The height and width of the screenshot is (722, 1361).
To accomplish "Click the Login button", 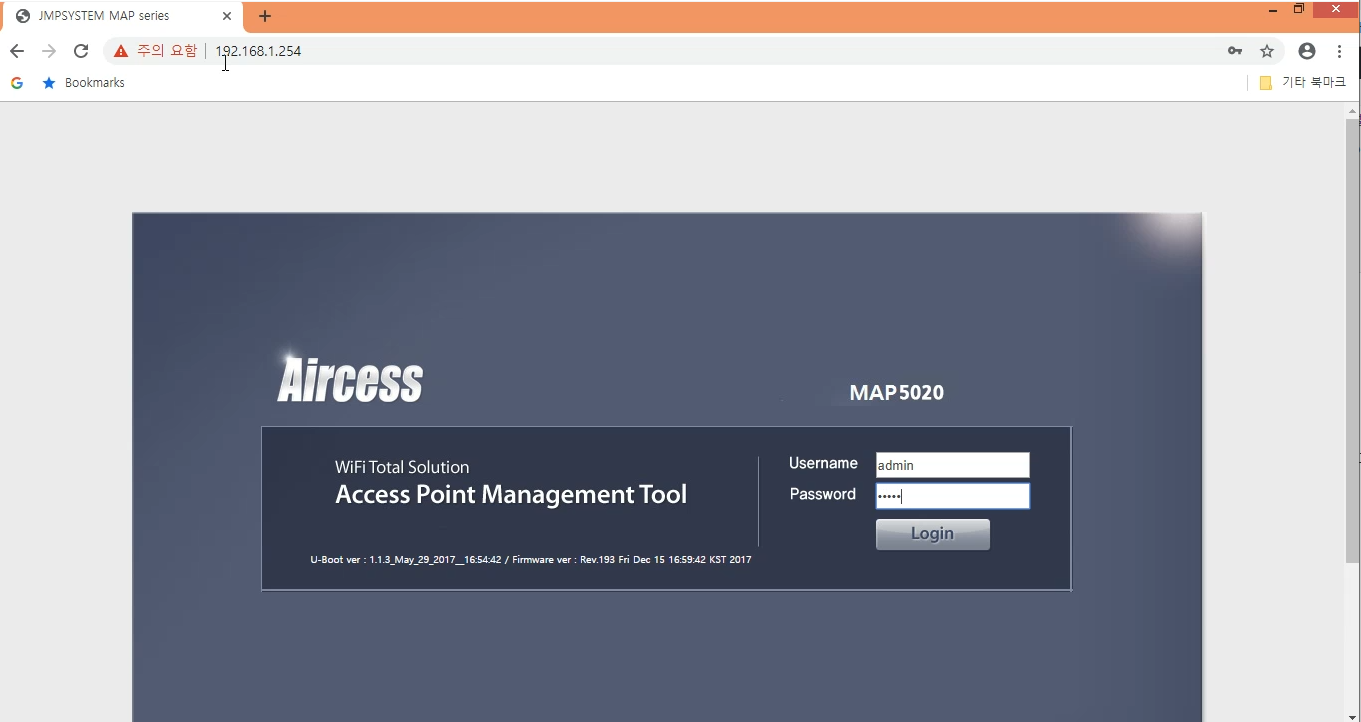I will point(933,534).
